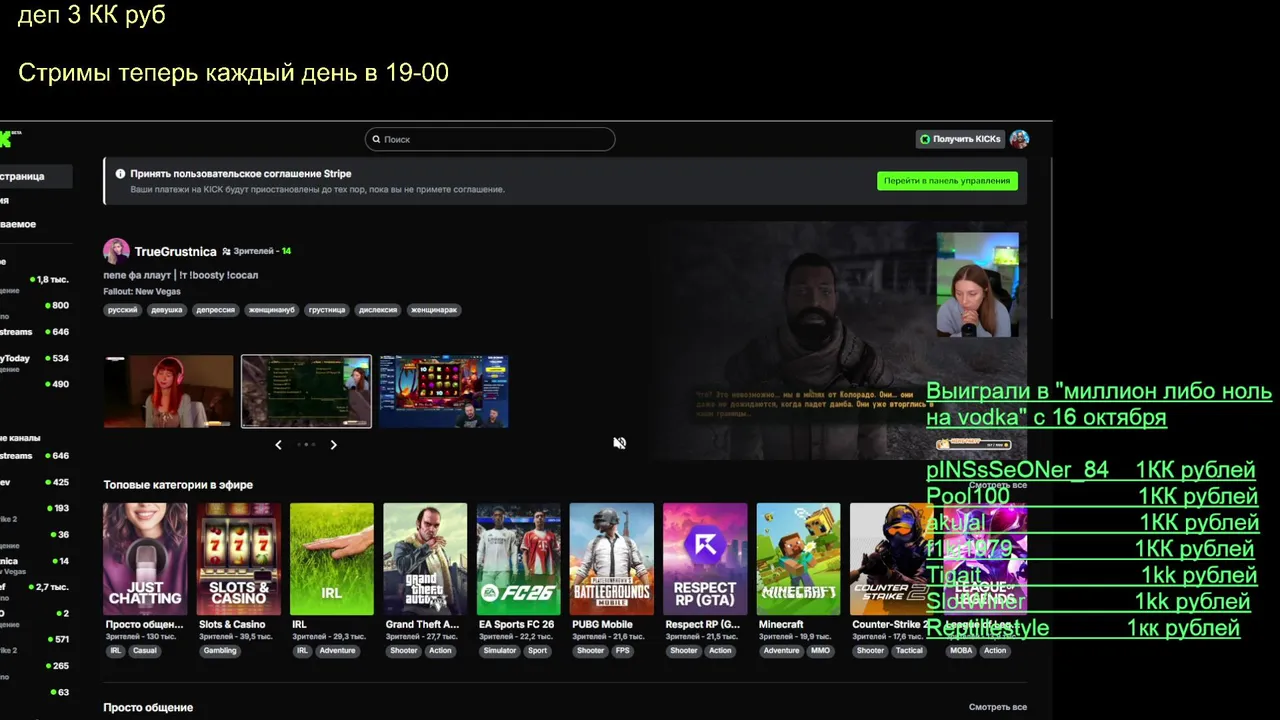Image resolution: width=1280 pixels, height=720 pixels.
Task: Click the carousel page dots indicator
Action: pyautogui.click(x=306, y=445)
